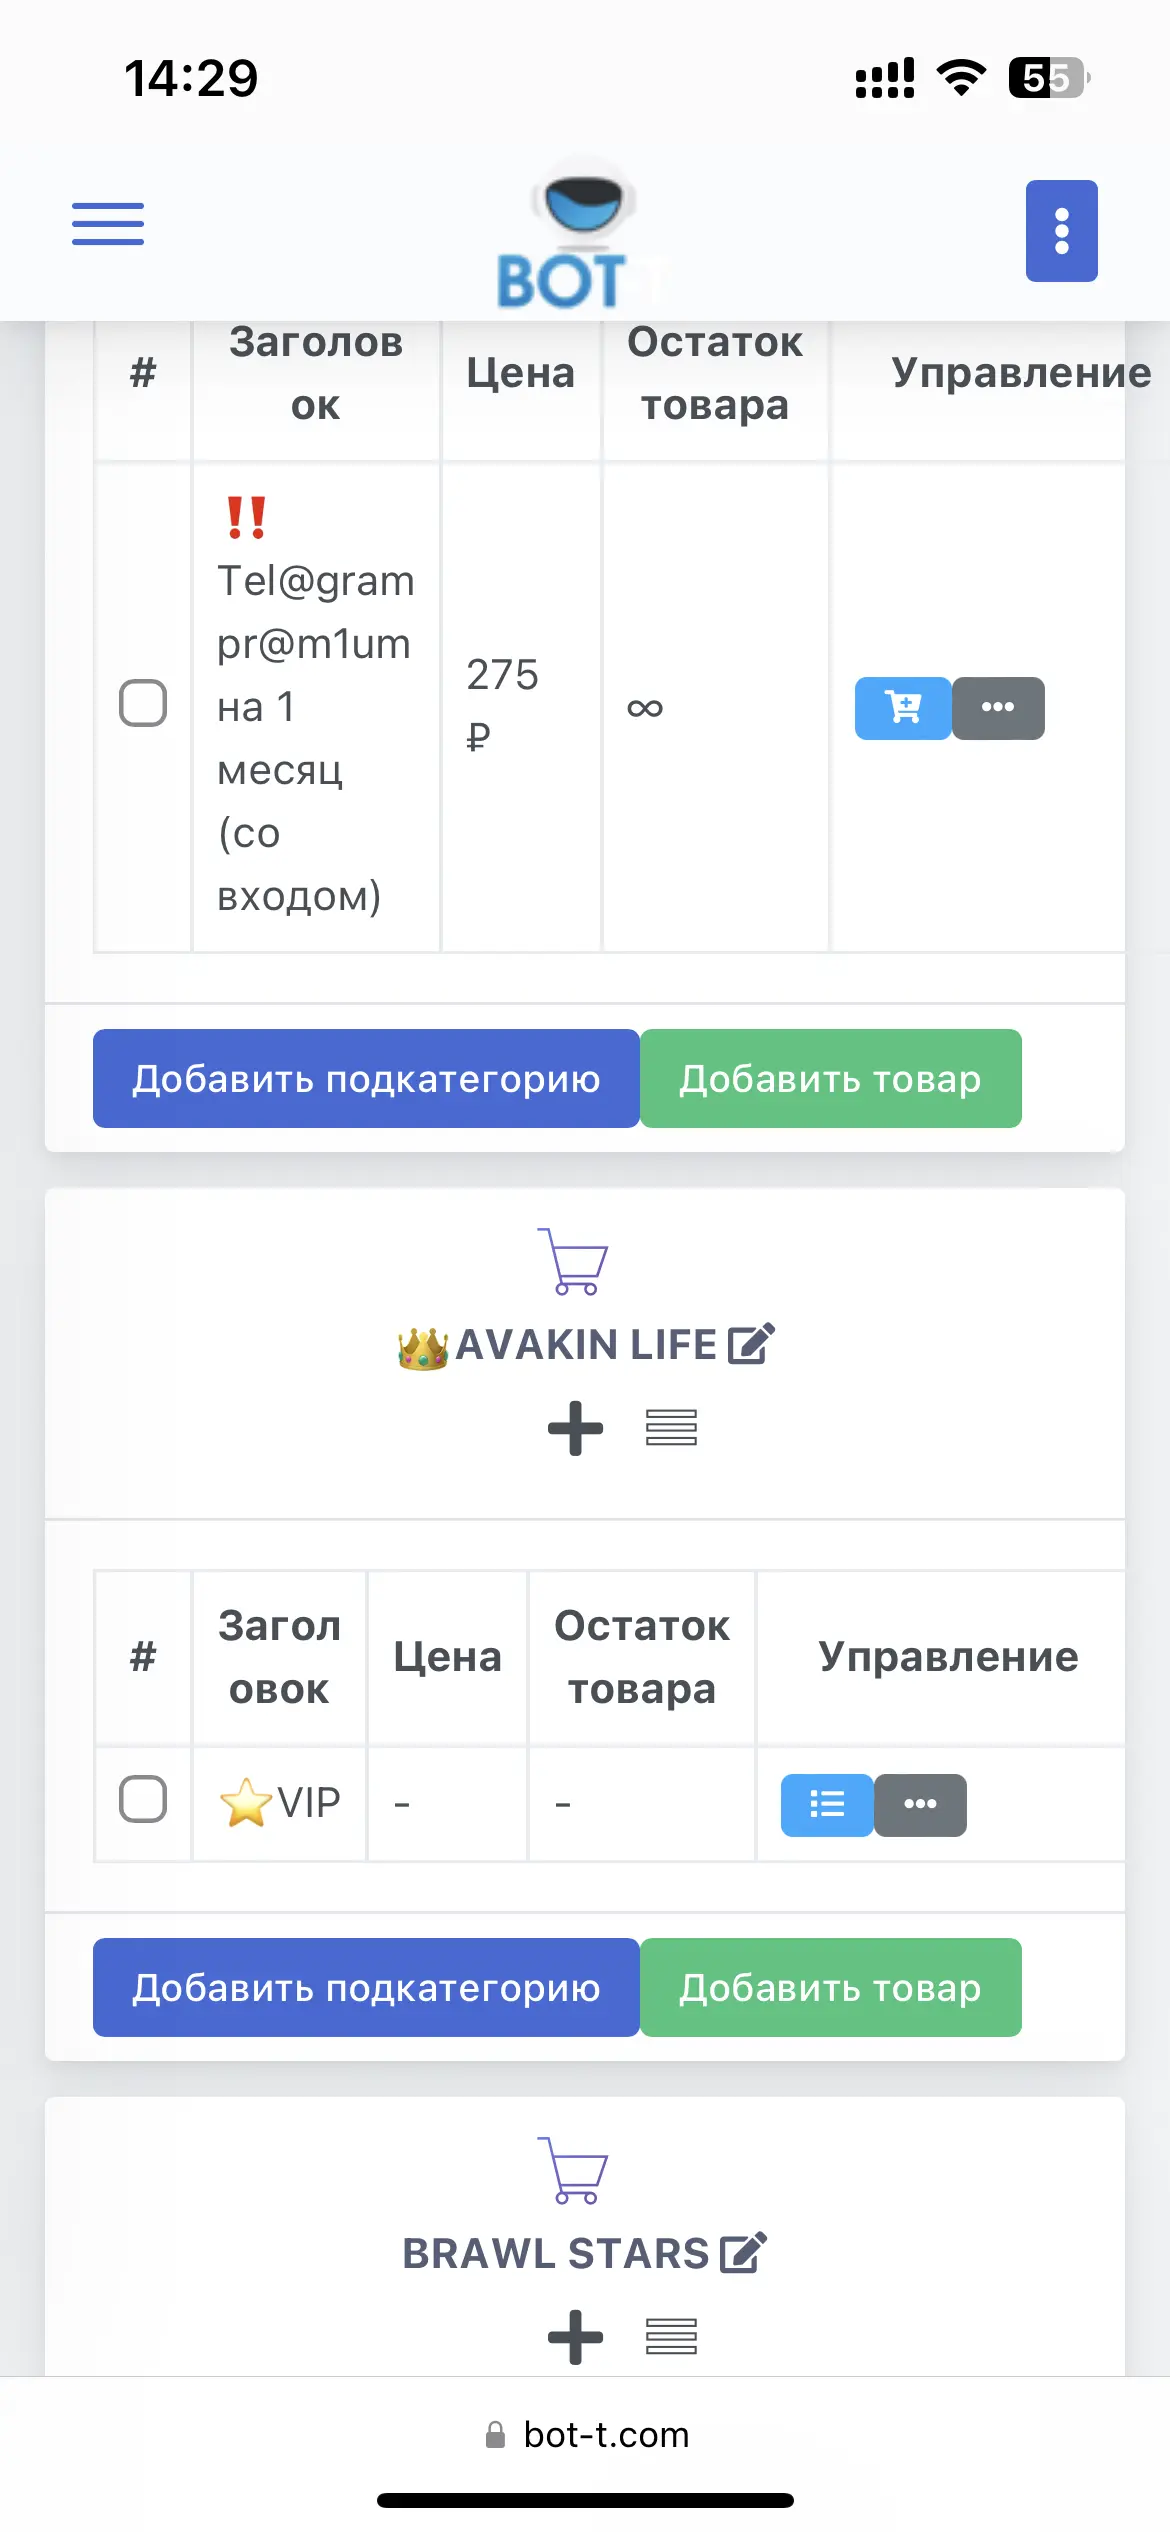Click "Добавить товар" under AVAKIN LIFE table
Image resolution: width=1170 pixels, height=2532 pixels.
[831, 1987]
